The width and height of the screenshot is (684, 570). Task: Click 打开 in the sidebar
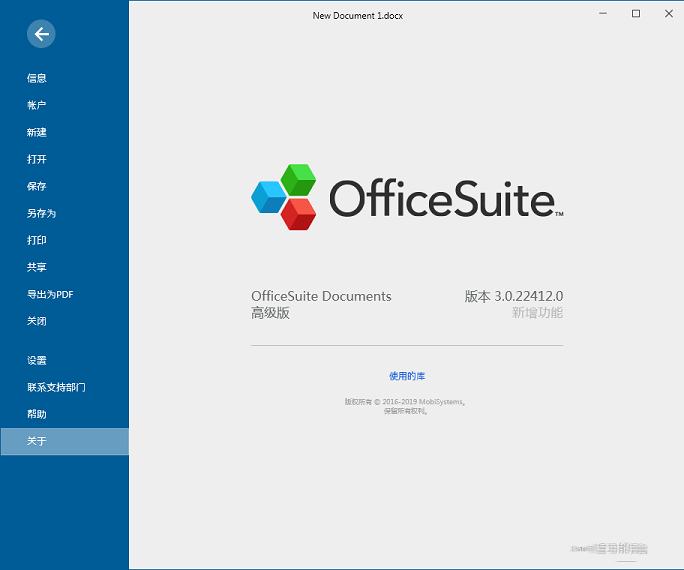[x=37, y=159]
